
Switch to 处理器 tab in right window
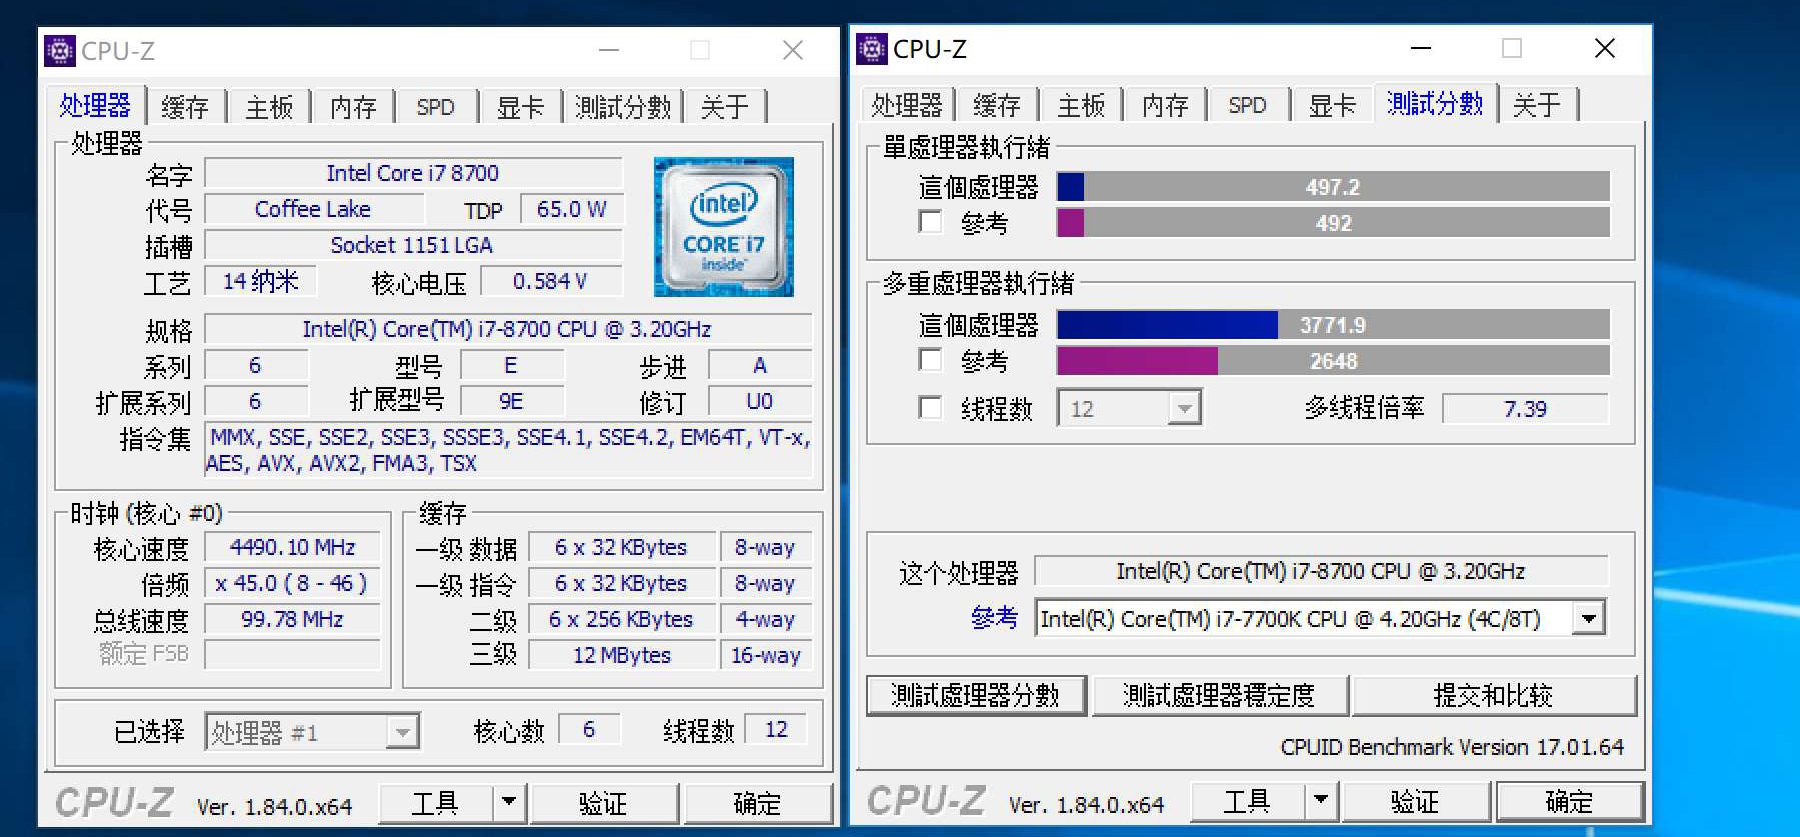point(907,105)
